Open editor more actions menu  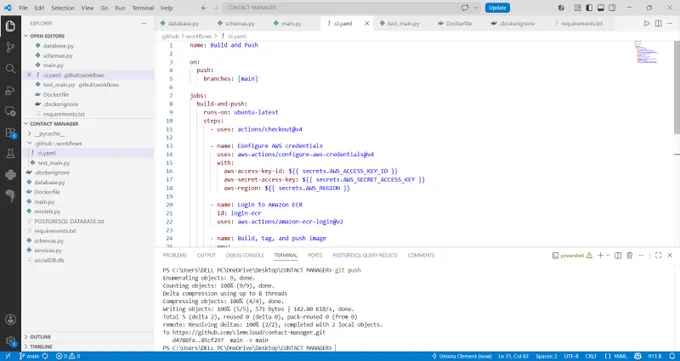click(670, 23)
